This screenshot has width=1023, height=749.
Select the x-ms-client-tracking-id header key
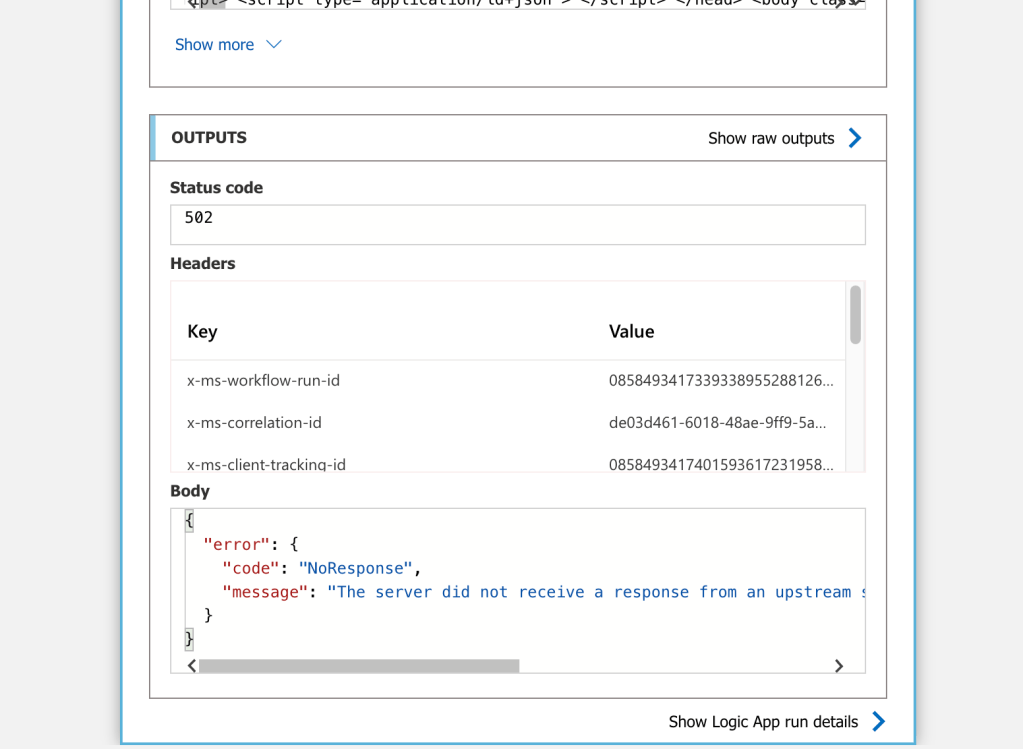[266, 465]
